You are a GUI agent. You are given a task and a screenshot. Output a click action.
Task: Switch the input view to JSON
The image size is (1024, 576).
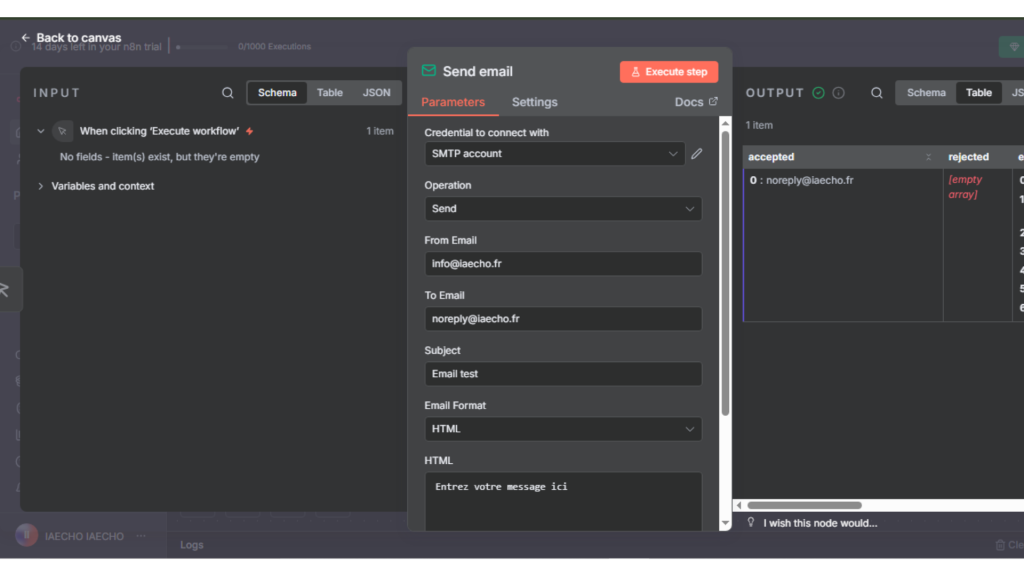point(376,92)
